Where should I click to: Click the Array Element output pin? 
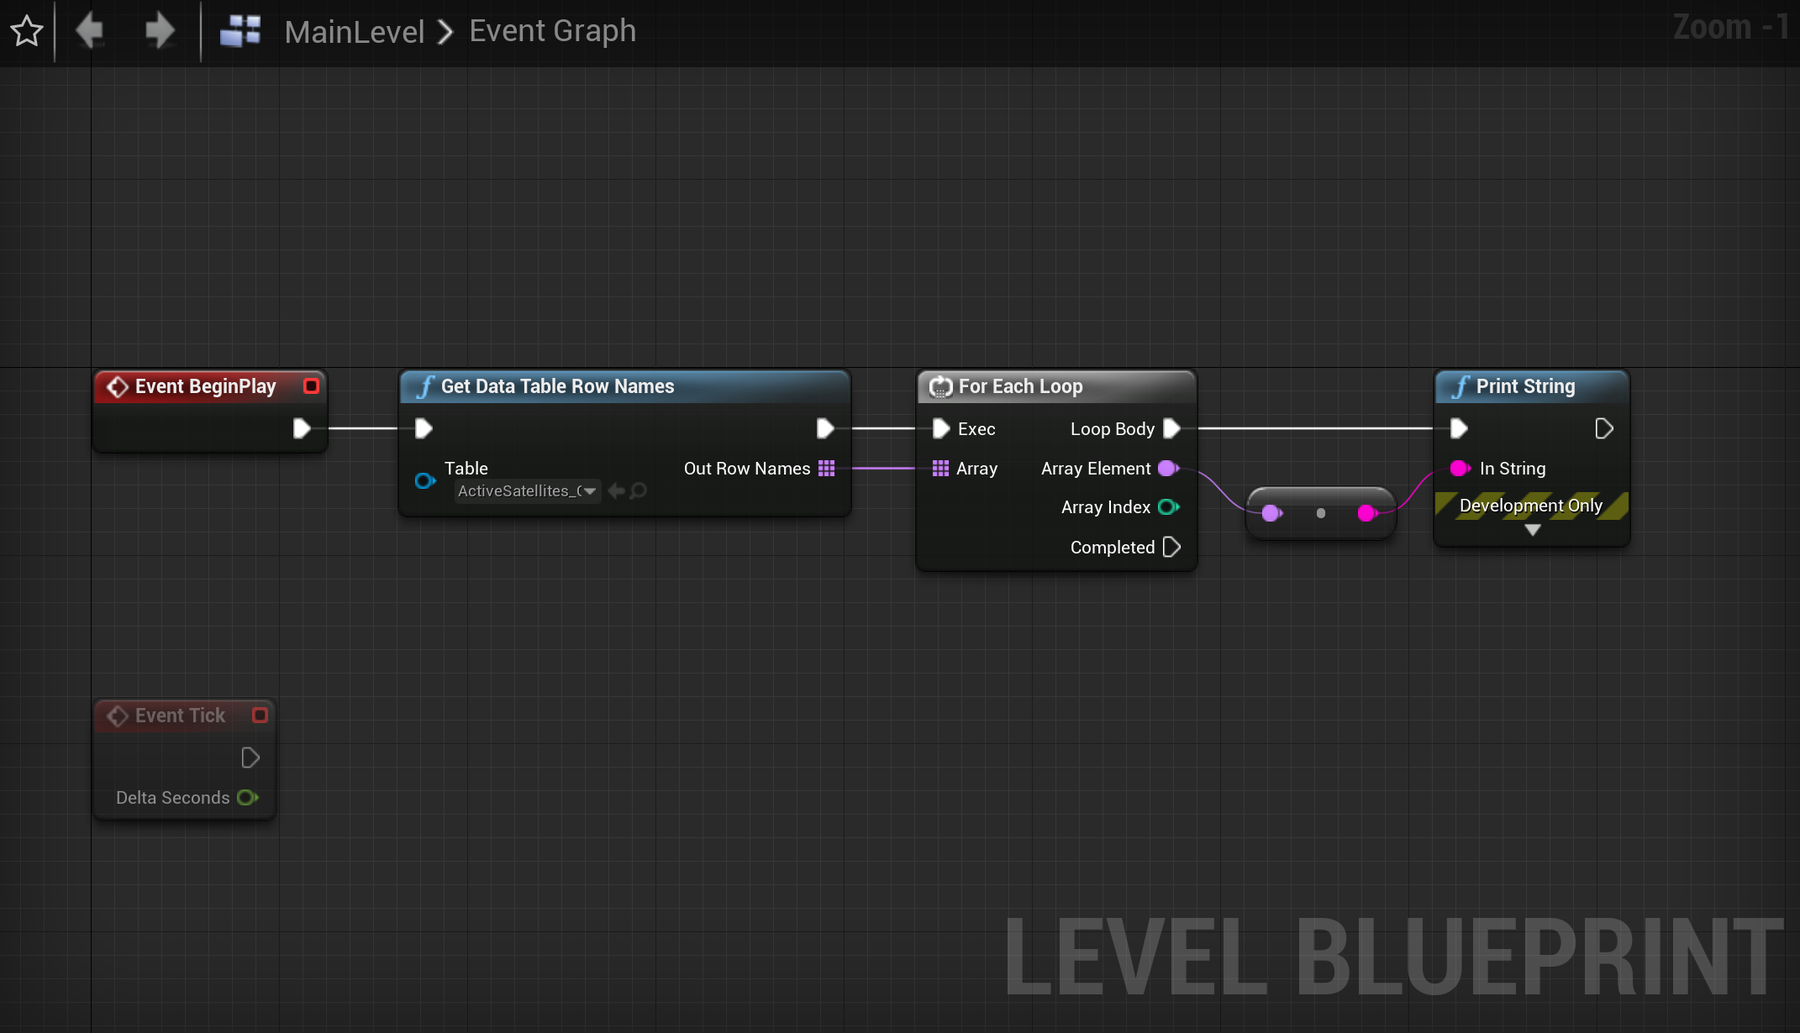tap(1168, 468)
